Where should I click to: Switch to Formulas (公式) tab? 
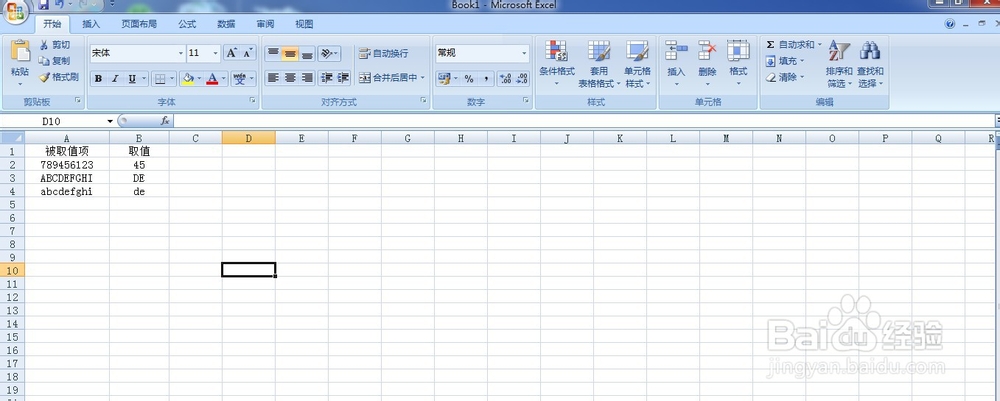[187, 24]
